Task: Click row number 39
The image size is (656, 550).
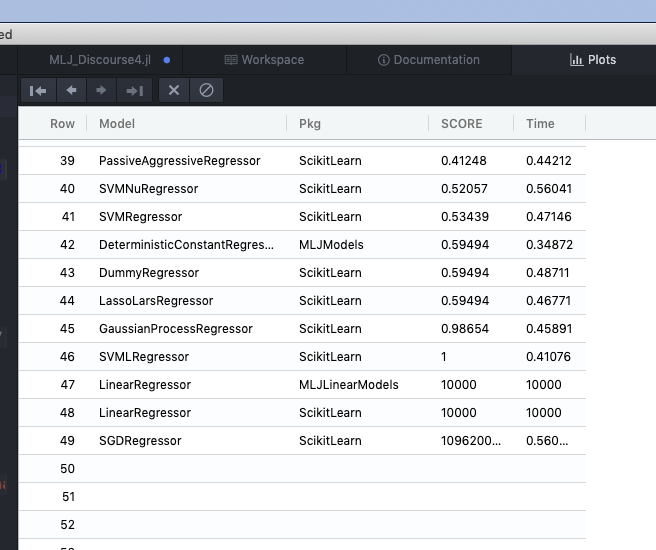Action: point(67,161)
